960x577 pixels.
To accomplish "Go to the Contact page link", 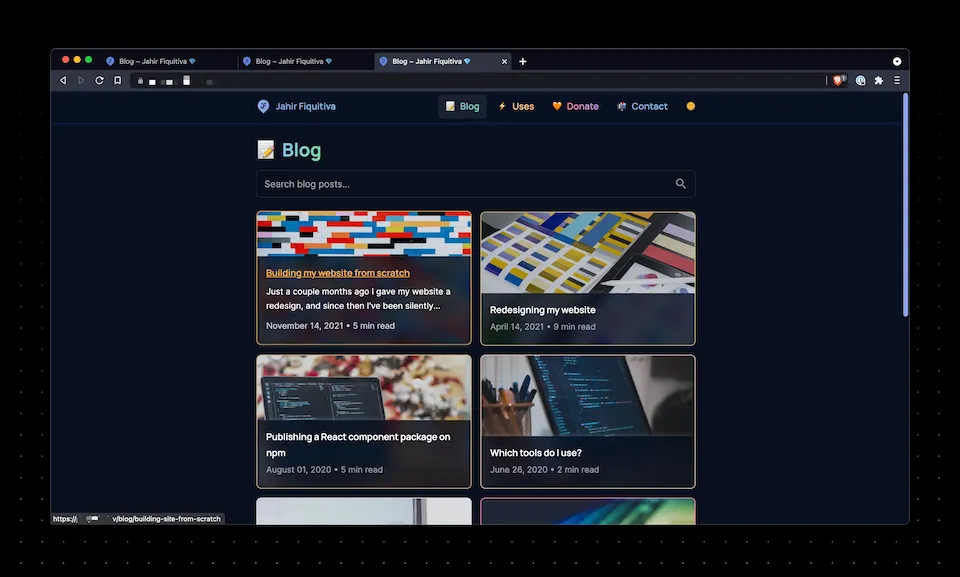I will [x=642, y=106].
